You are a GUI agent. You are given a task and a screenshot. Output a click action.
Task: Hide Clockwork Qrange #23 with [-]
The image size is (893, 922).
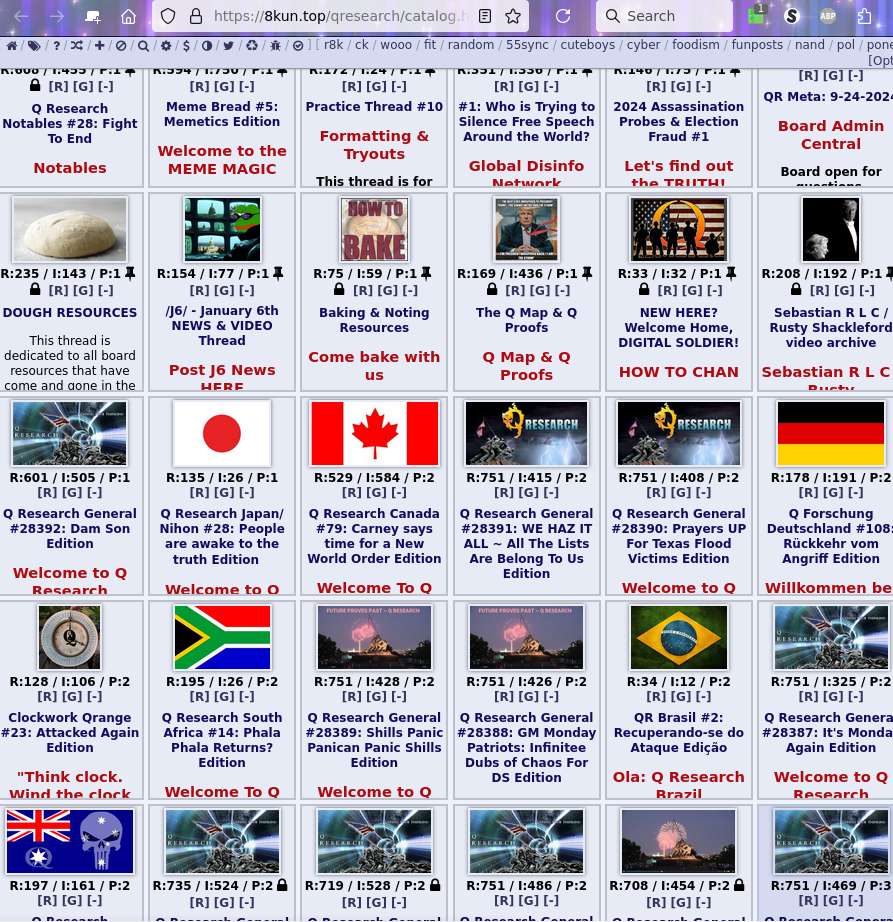point(94,696)
